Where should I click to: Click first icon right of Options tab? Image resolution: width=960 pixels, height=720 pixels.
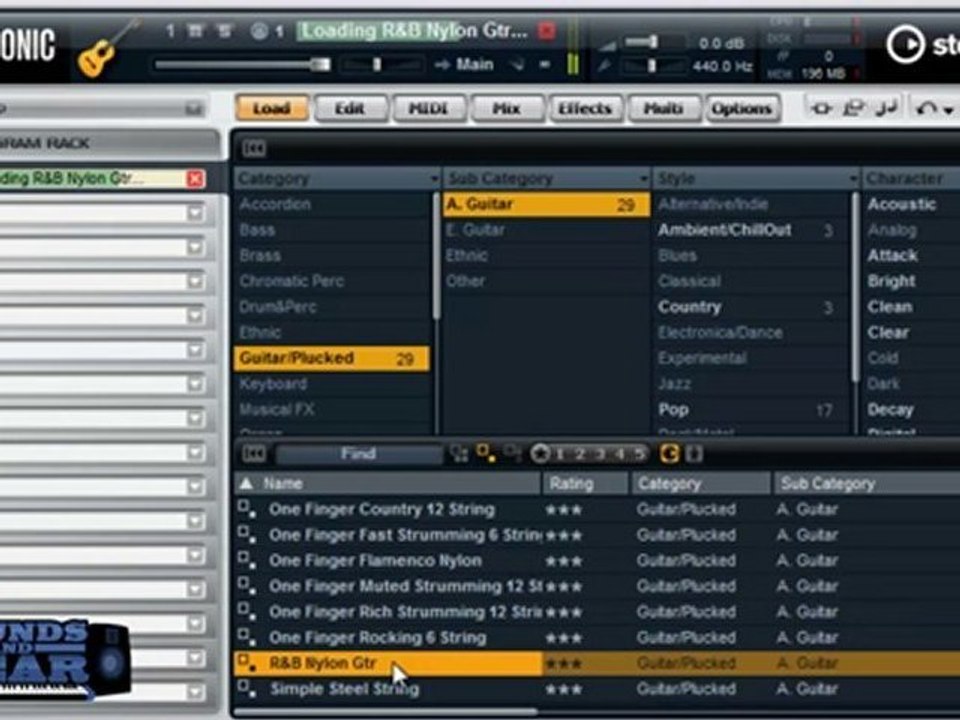tap(822, 108)
